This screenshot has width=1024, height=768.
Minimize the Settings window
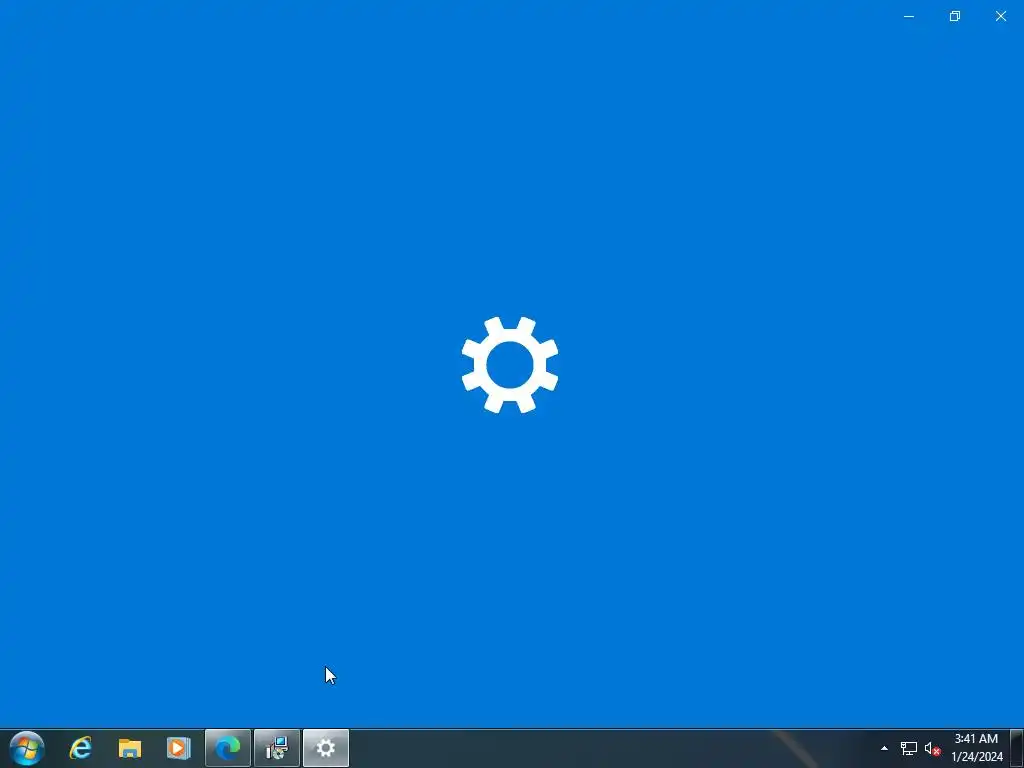tap(908, 16)
